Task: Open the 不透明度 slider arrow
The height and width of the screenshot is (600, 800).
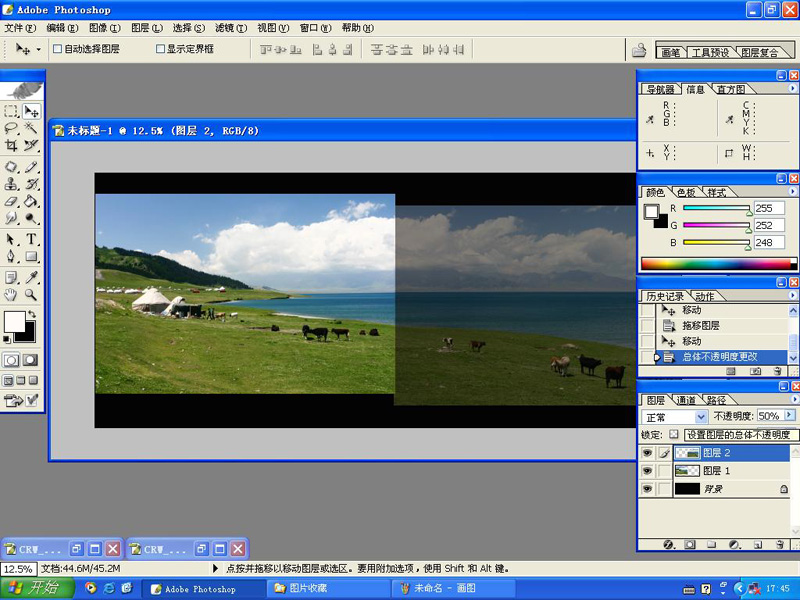Action: tap(790, 415)
